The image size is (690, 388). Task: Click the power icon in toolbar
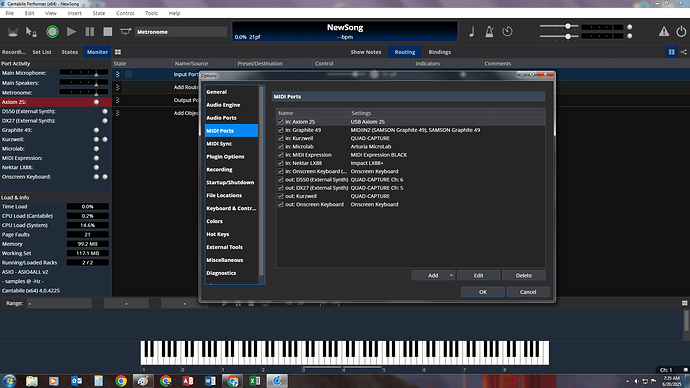click(681, 32)
